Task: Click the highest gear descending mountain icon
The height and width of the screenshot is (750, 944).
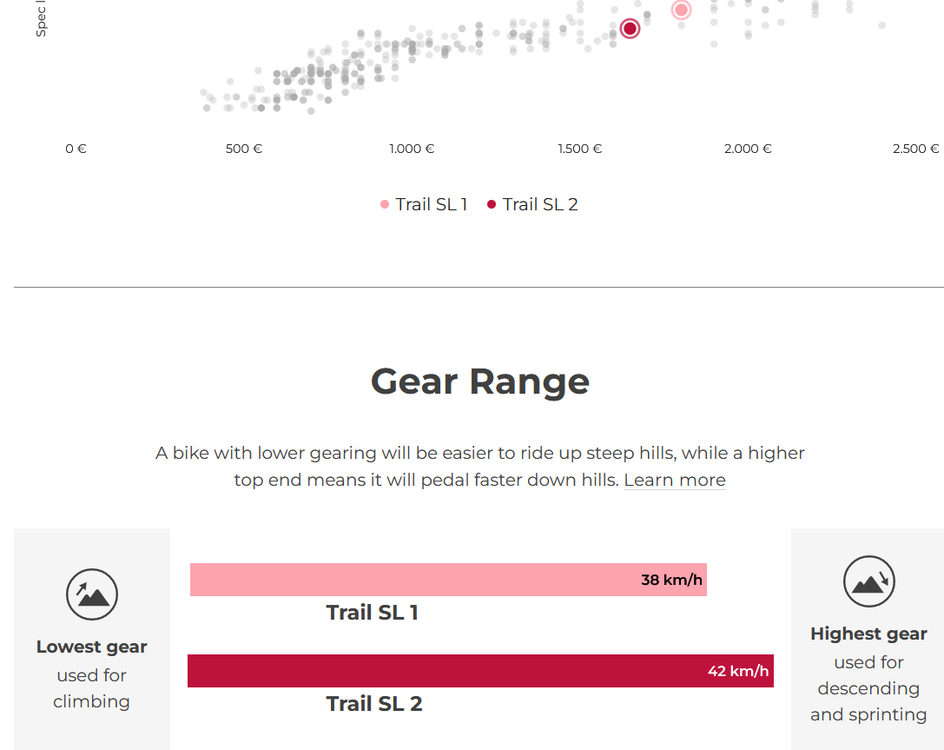Action: click(x=868, y=582)
